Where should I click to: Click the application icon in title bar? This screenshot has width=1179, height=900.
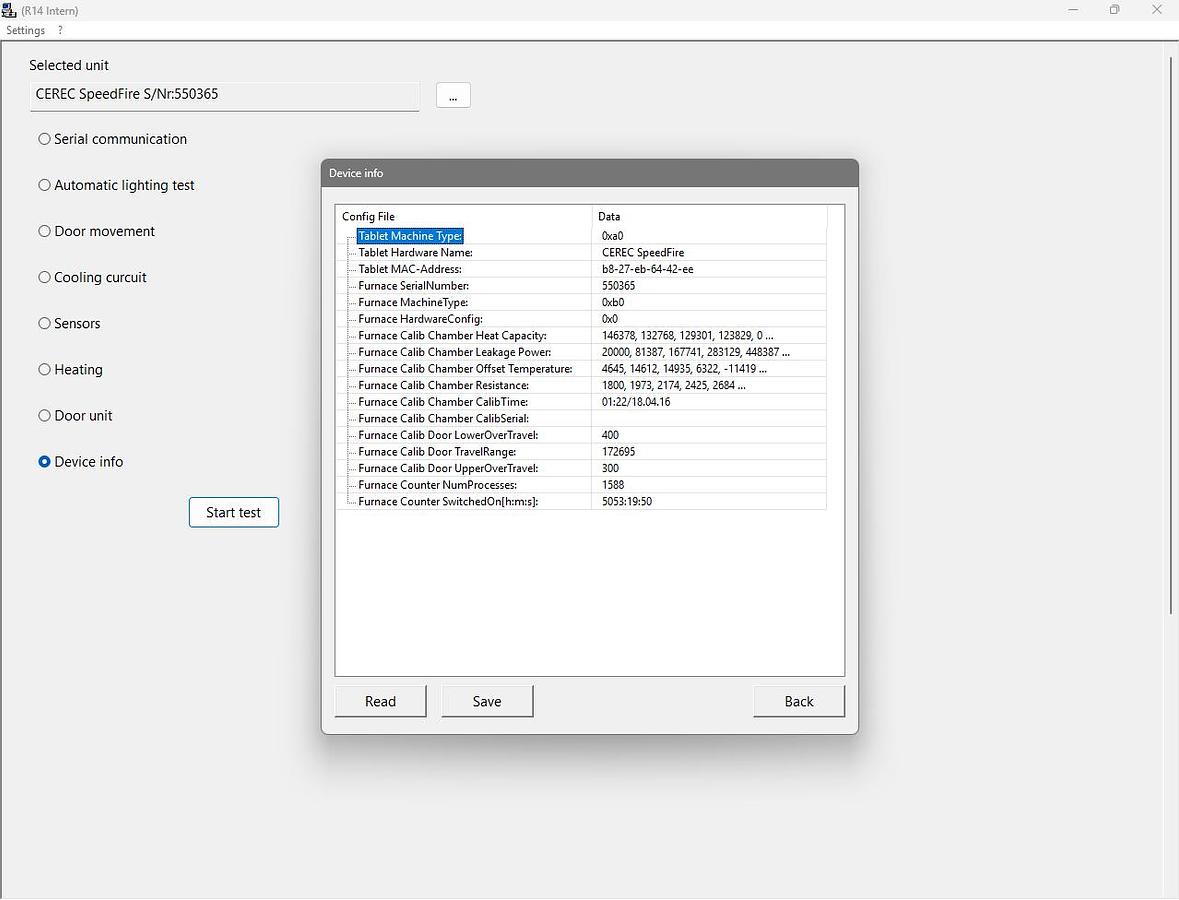[9, 10]
